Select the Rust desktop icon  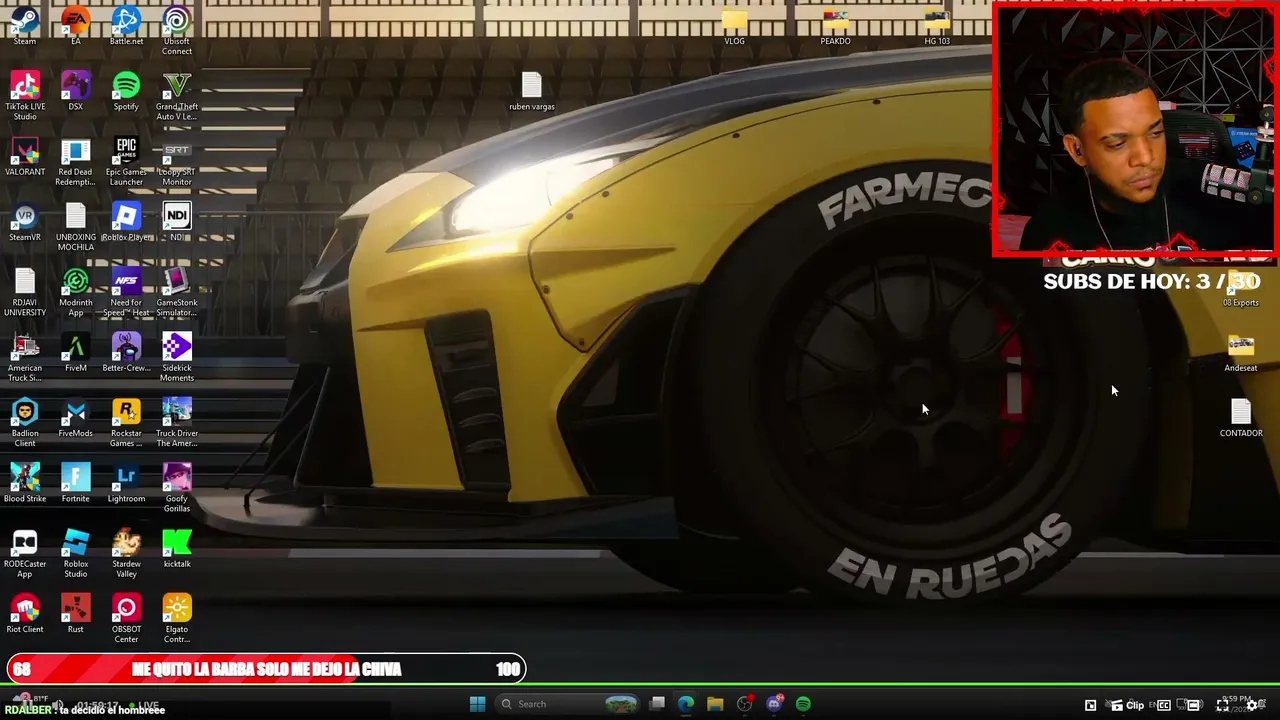point(76,614)
